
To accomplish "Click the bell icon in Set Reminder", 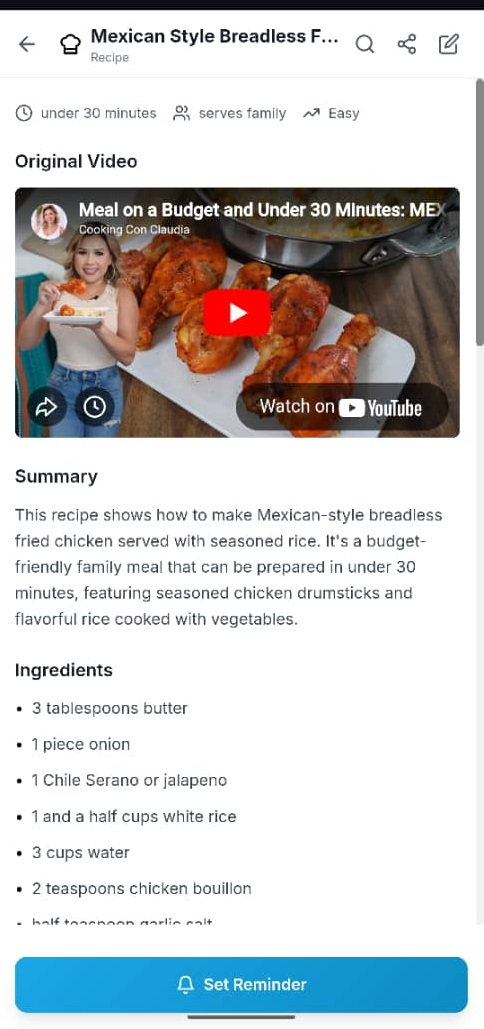I will click(186, 984).
